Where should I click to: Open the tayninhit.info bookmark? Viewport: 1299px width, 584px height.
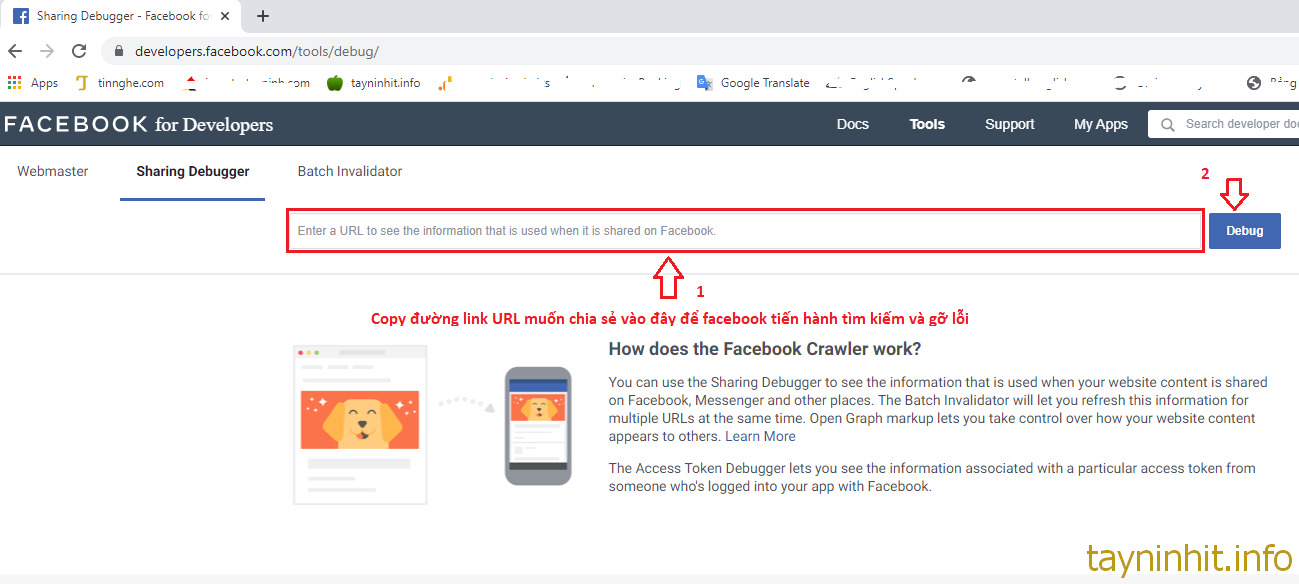click(x=374, y=83)
